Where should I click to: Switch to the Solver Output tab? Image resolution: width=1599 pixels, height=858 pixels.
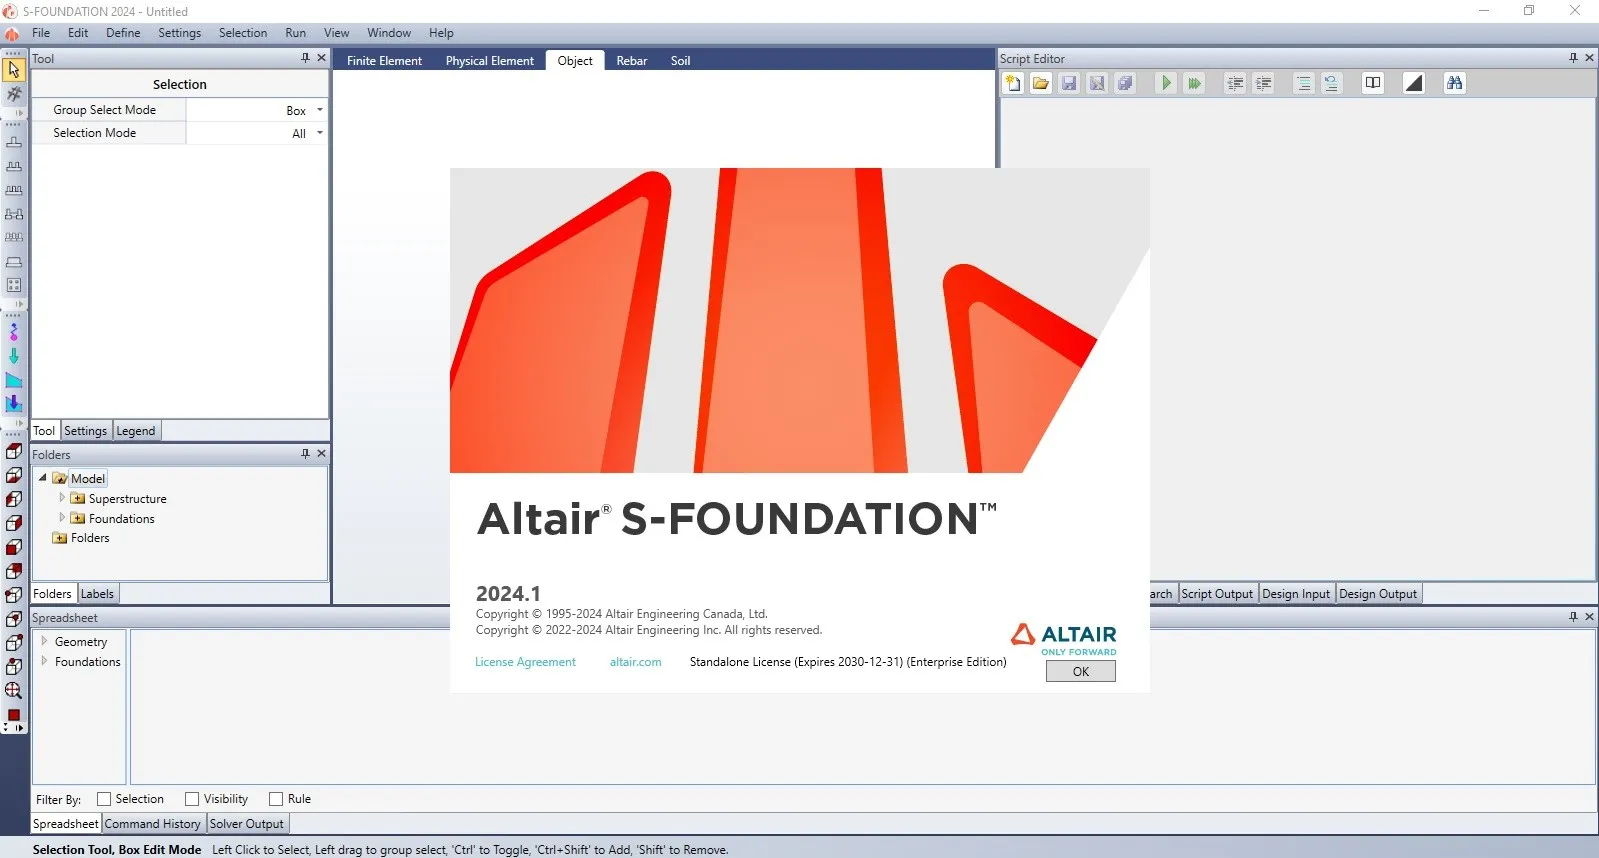[247, 824]
